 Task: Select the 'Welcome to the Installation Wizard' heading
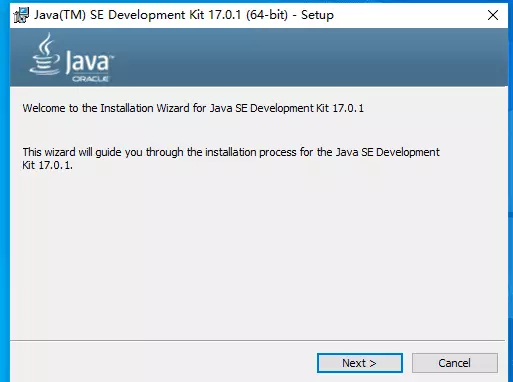193,108
